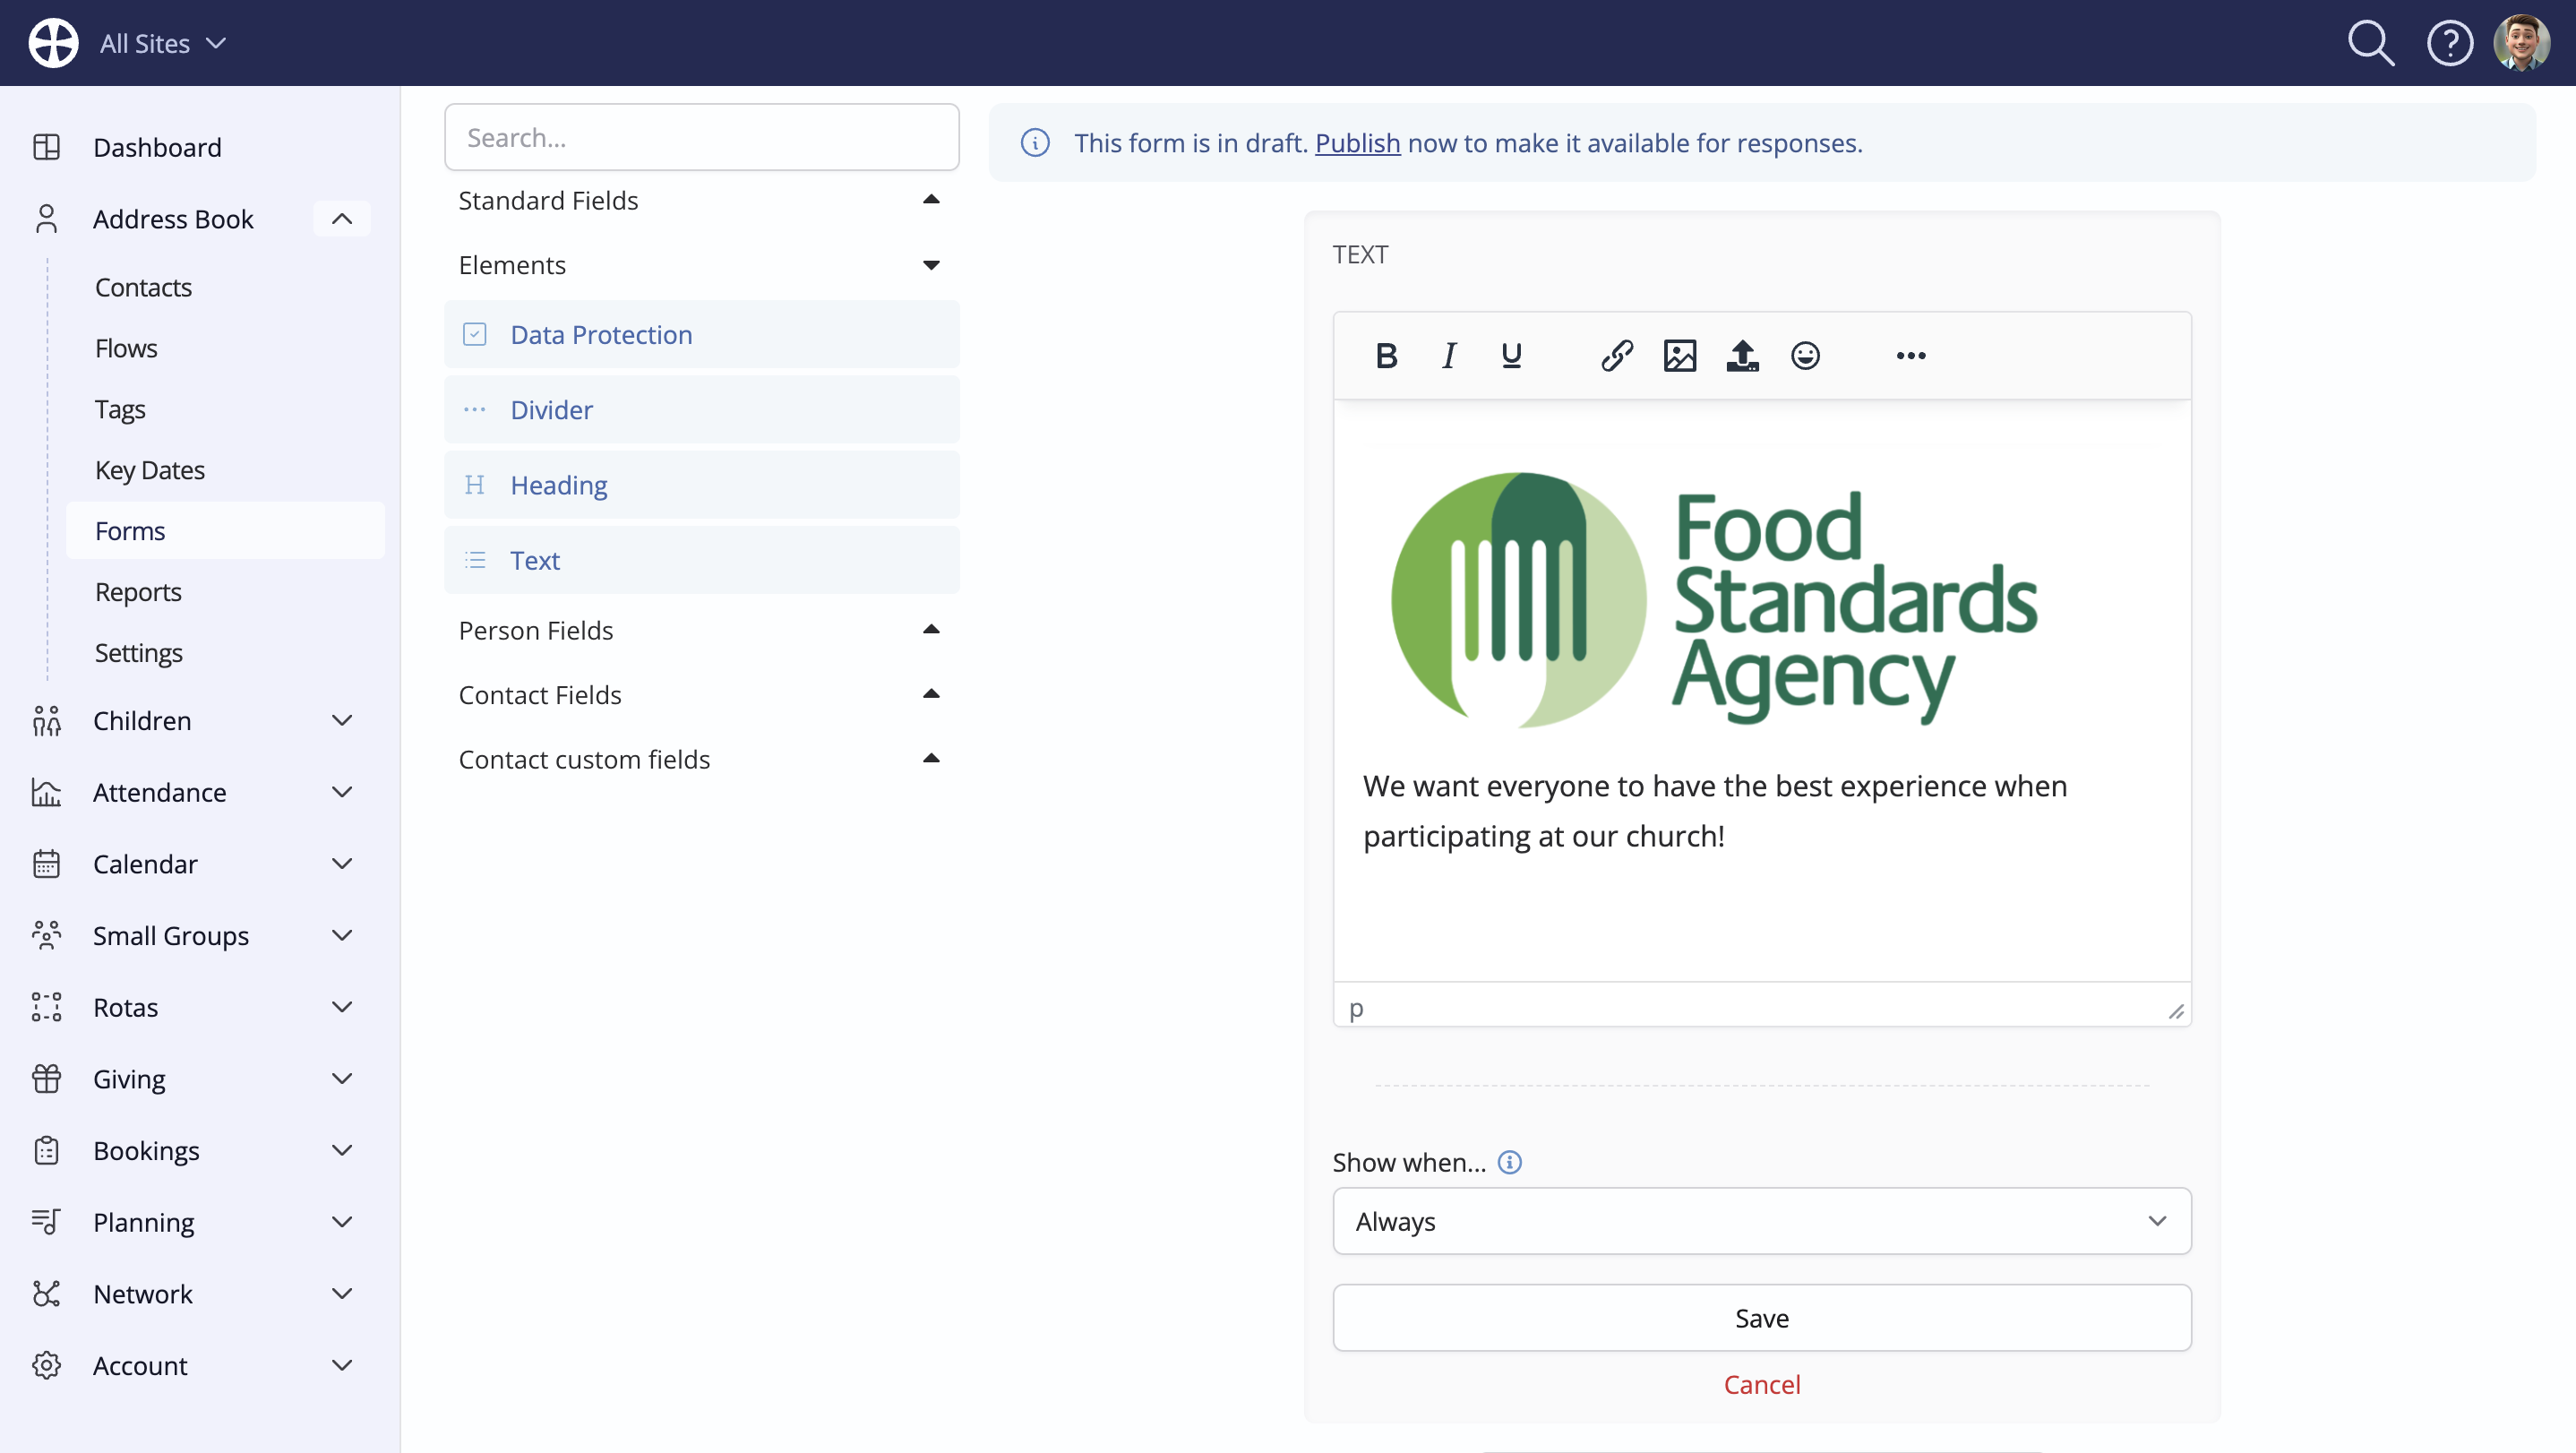Screen dimensions: 2576x1453
Task: Toggle italic formatting in the editor
Action: [x=1449, y=356]
